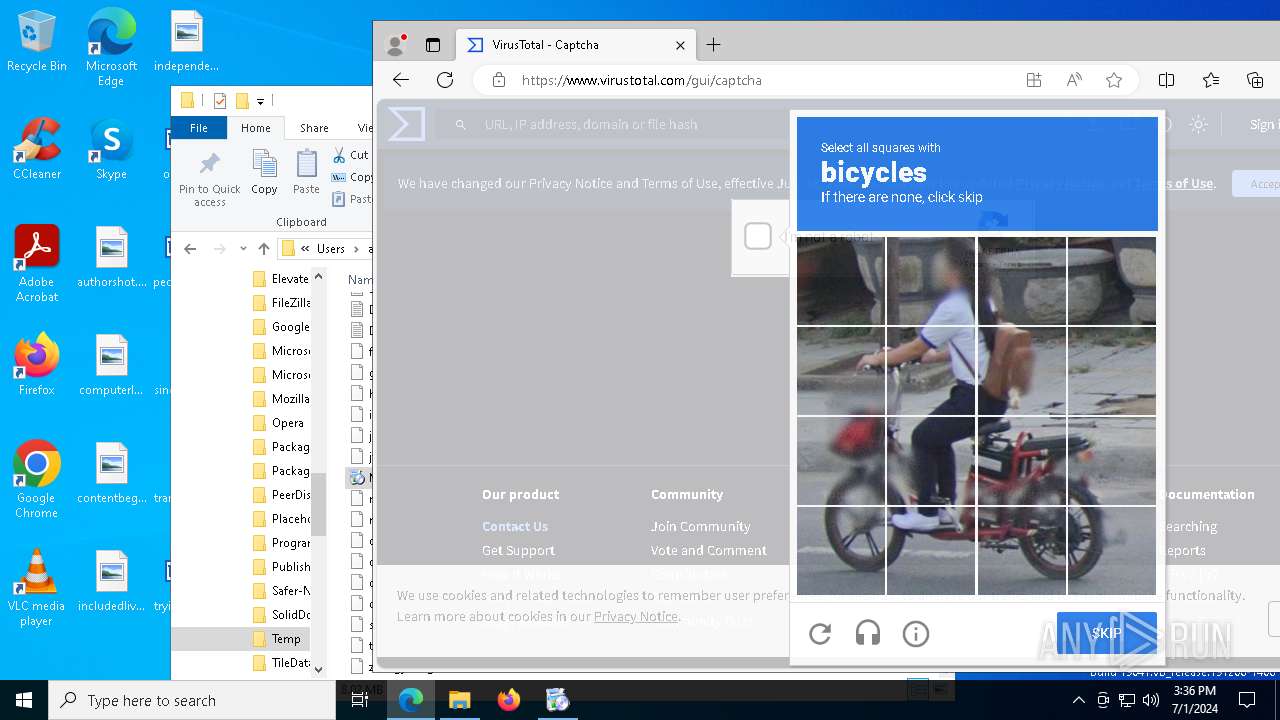The height and width of the screenshot is (720, 1280).
Task: Open Read aloud in Edge
Action: 1074,80
